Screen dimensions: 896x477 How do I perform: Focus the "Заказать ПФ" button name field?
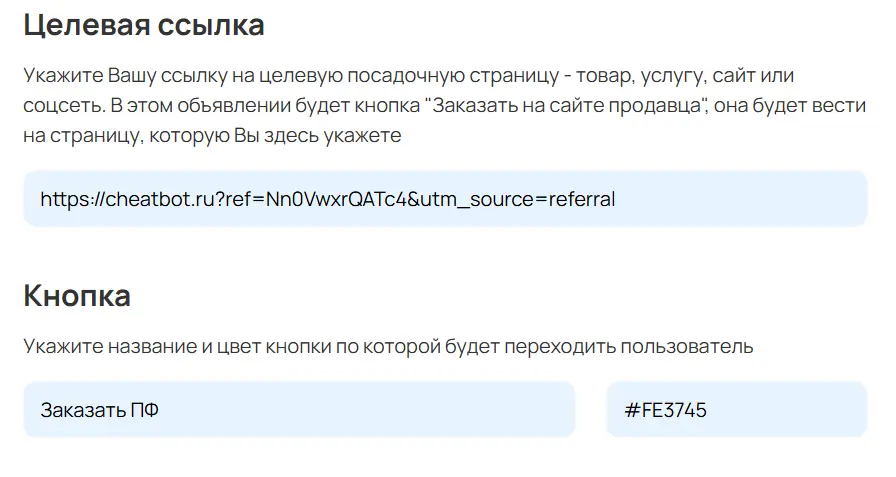tap(299, 409)
